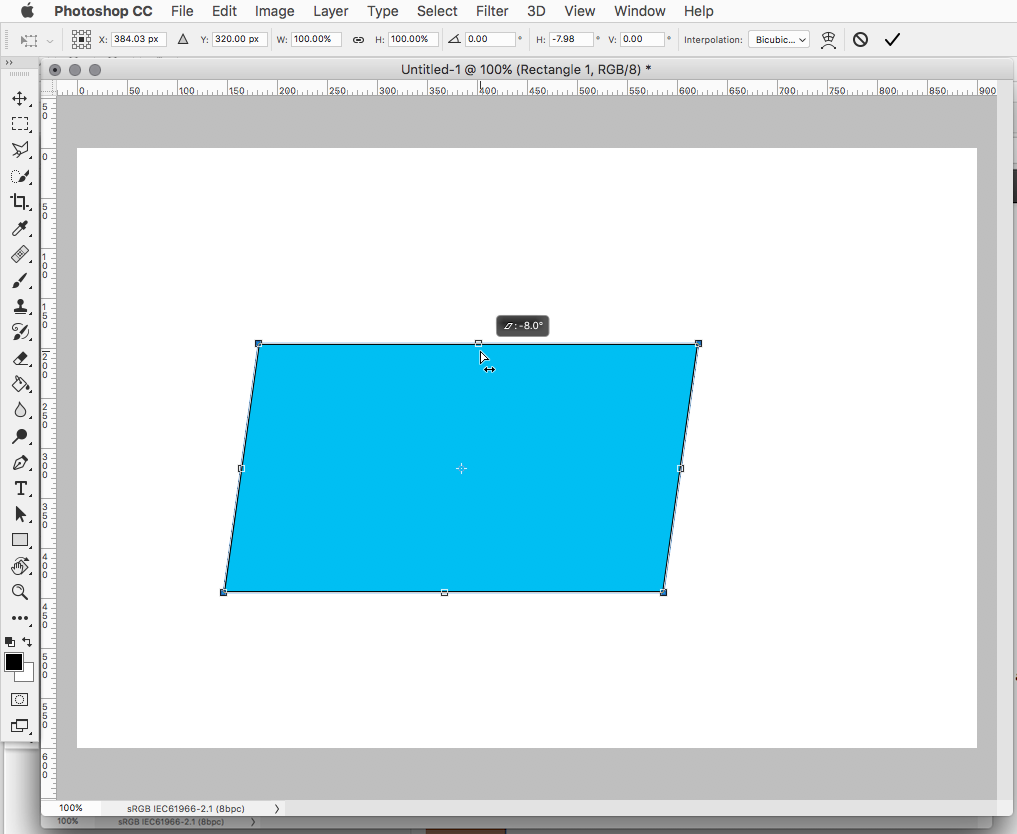Screen dimensions: 1017x834
Task: Select the Path Selection tool
Action: coord(19,514)
